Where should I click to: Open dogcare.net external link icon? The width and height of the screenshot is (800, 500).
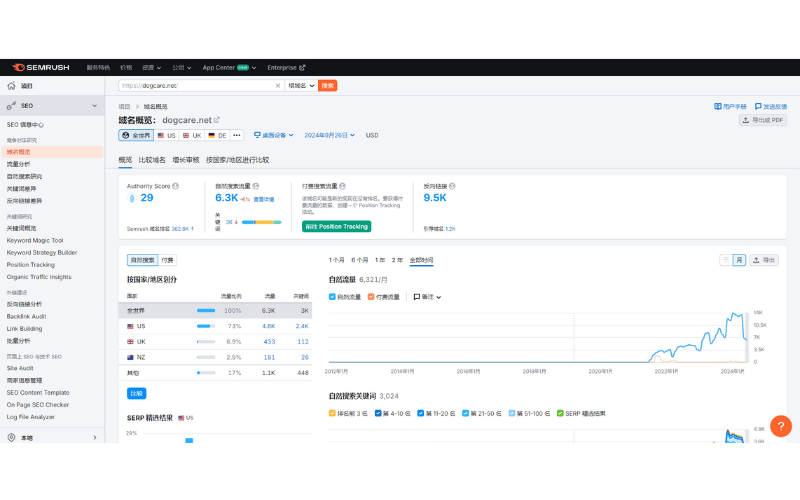point(217,120)
